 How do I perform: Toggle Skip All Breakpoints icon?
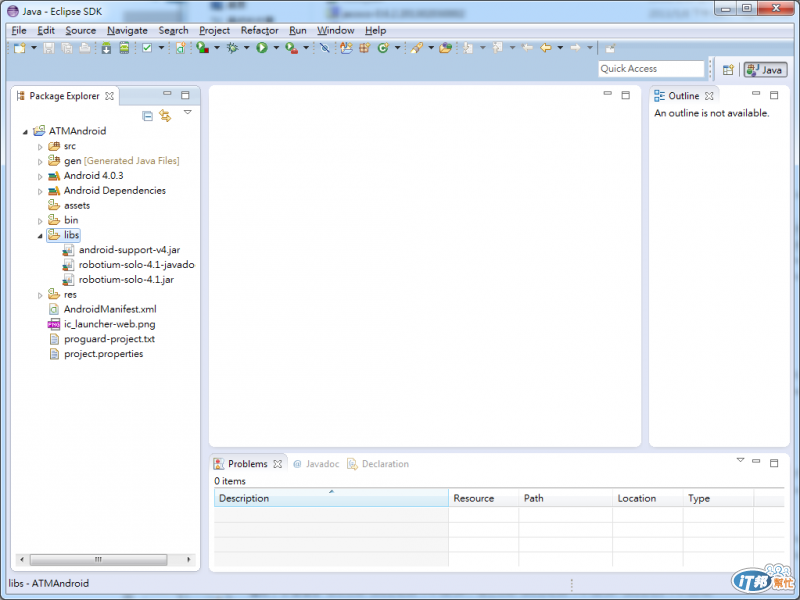click(324, 48)
